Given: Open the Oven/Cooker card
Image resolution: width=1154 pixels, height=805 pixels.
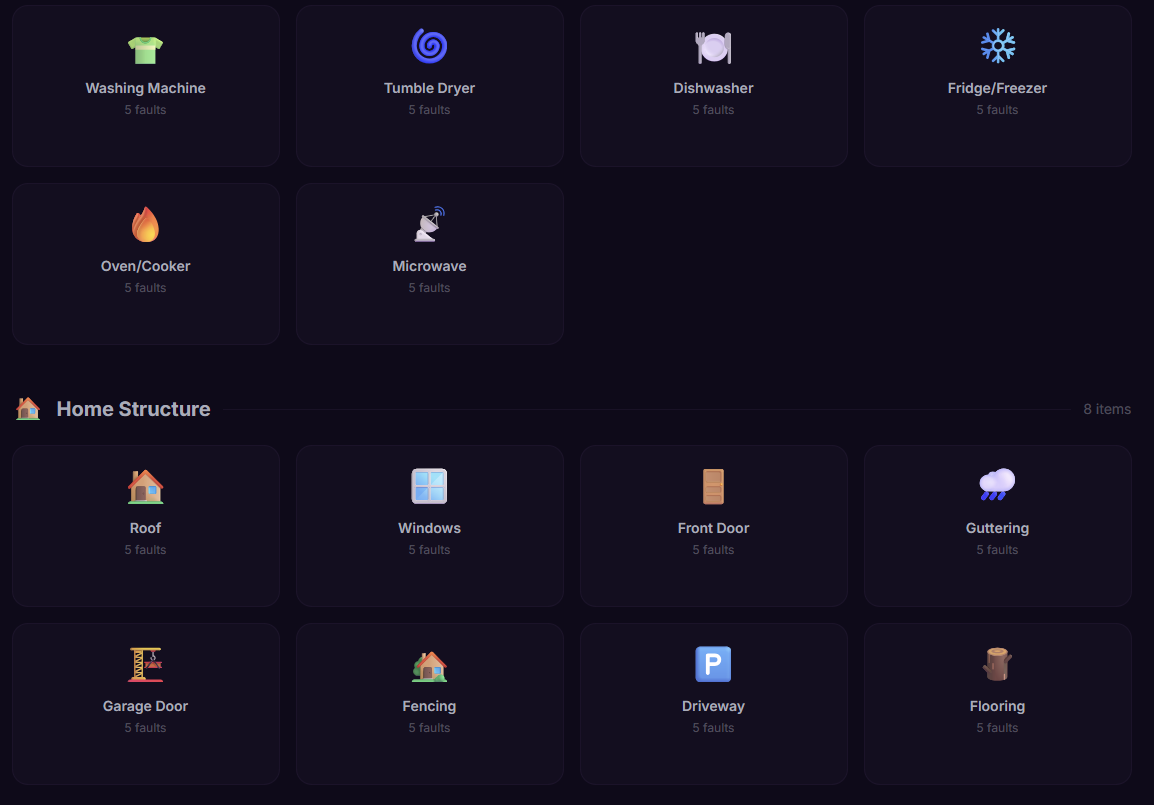Looking at the screenshot, I should [146, 264].
